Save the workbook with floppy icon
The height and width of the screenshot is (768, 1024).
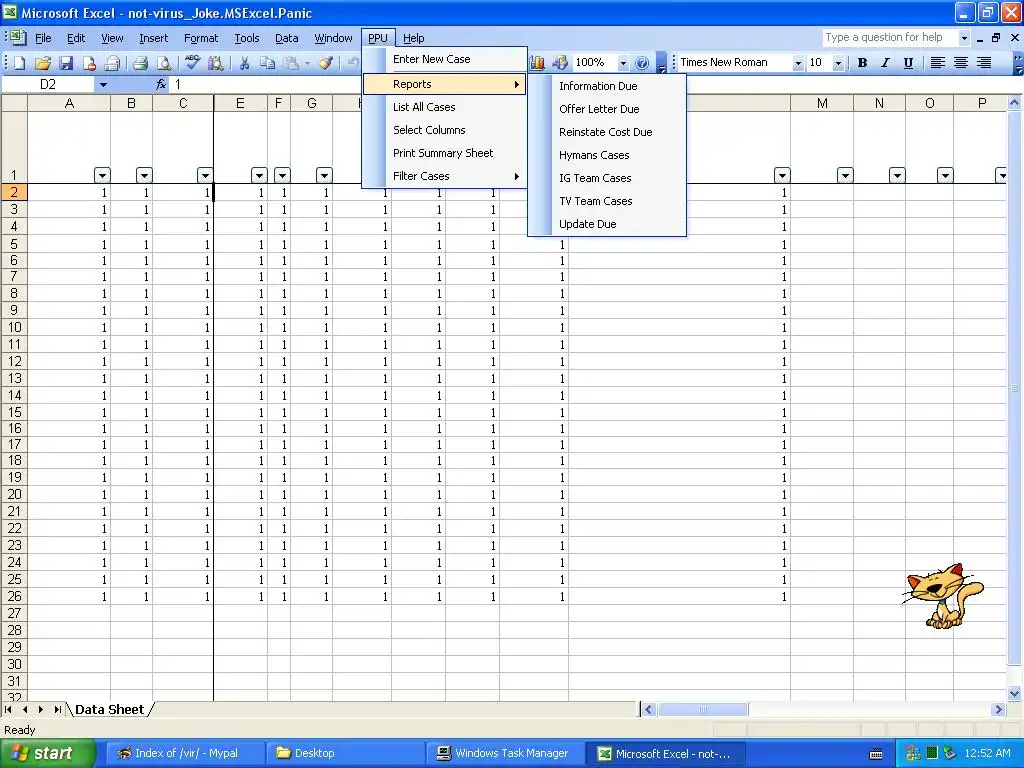coord(65,63)
